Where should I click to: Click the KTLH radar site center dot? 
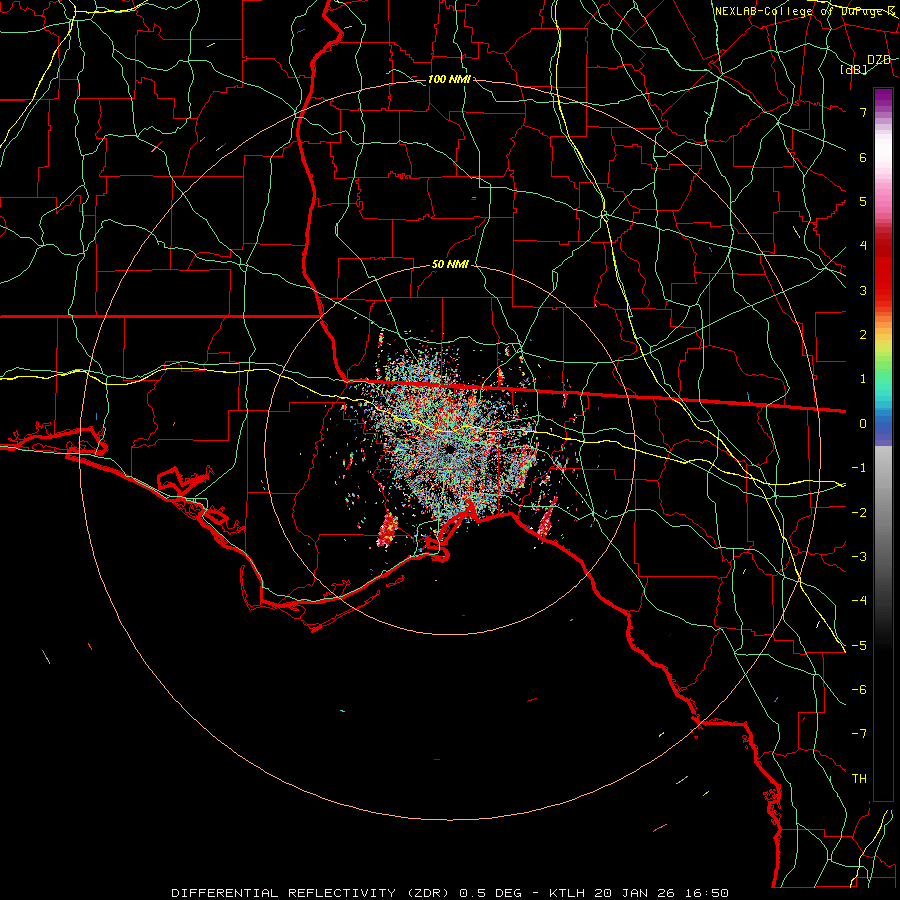(x=449, y=449)
